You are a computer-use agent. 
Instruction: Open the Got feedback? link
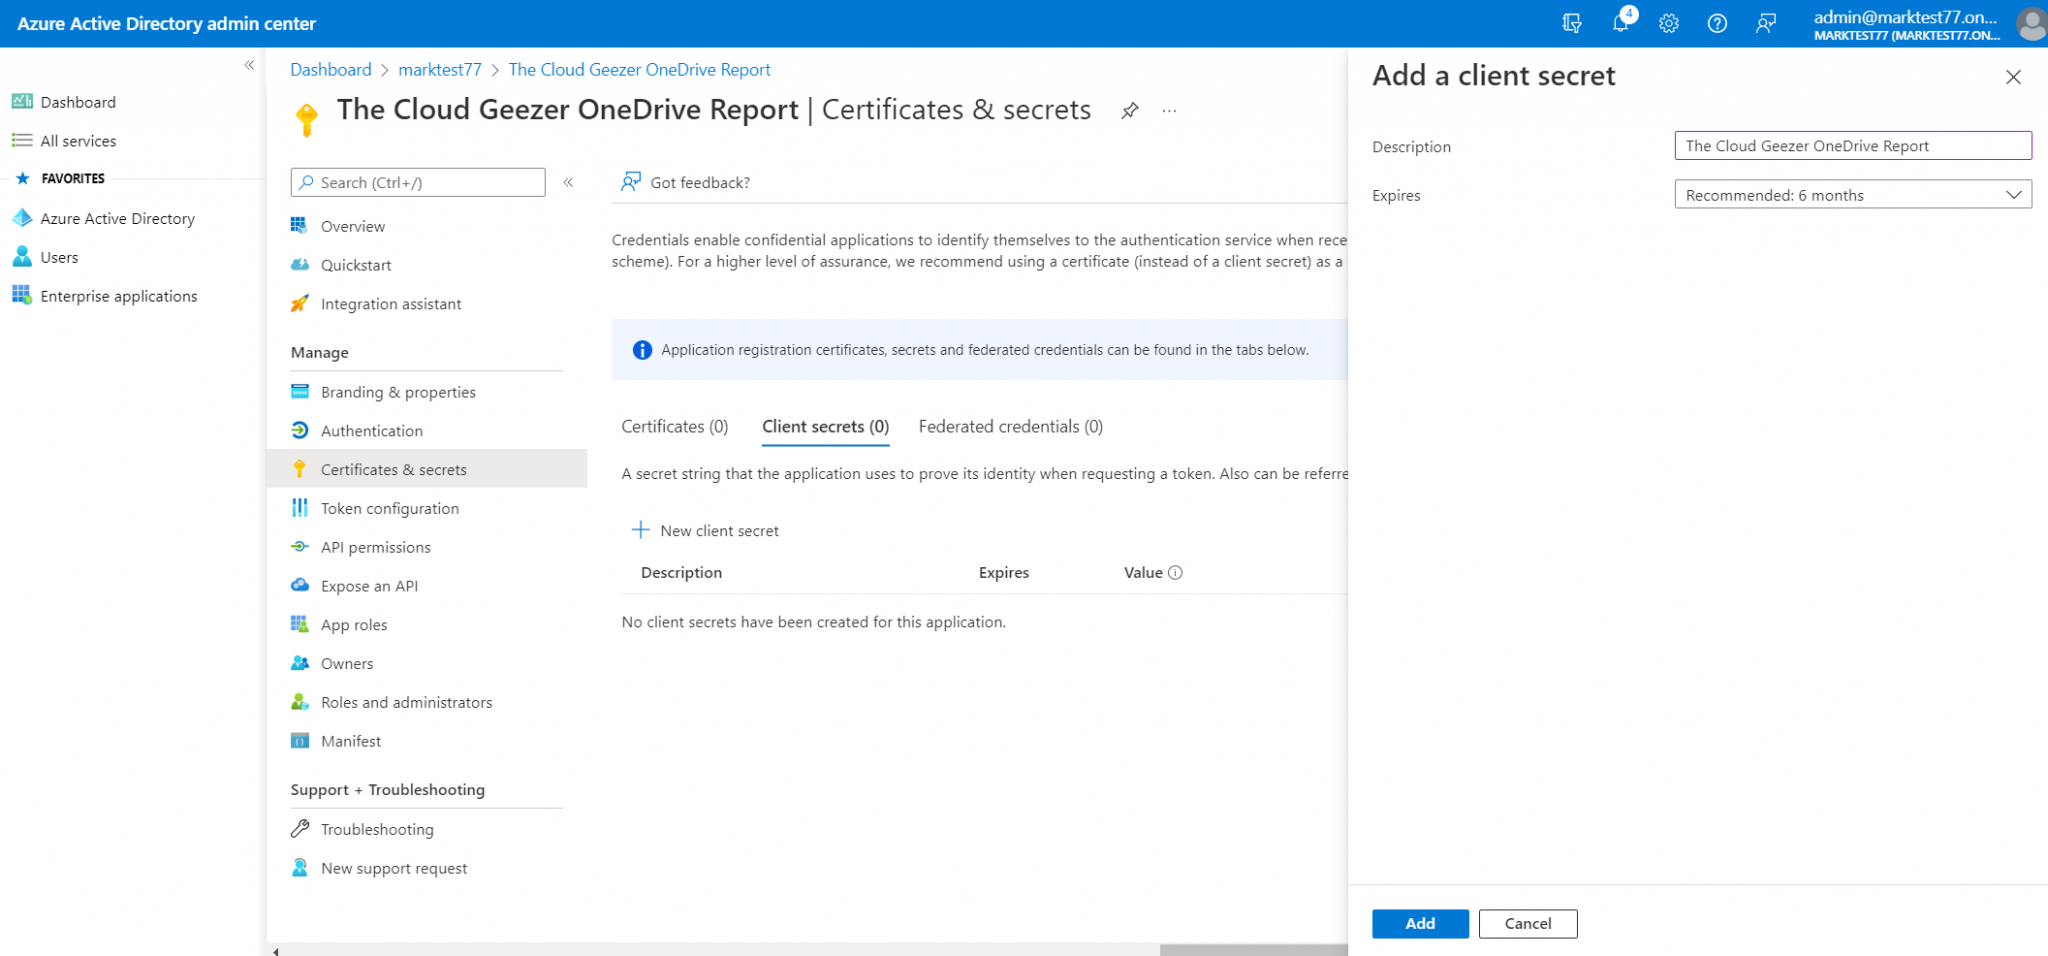tap(700, 182)
